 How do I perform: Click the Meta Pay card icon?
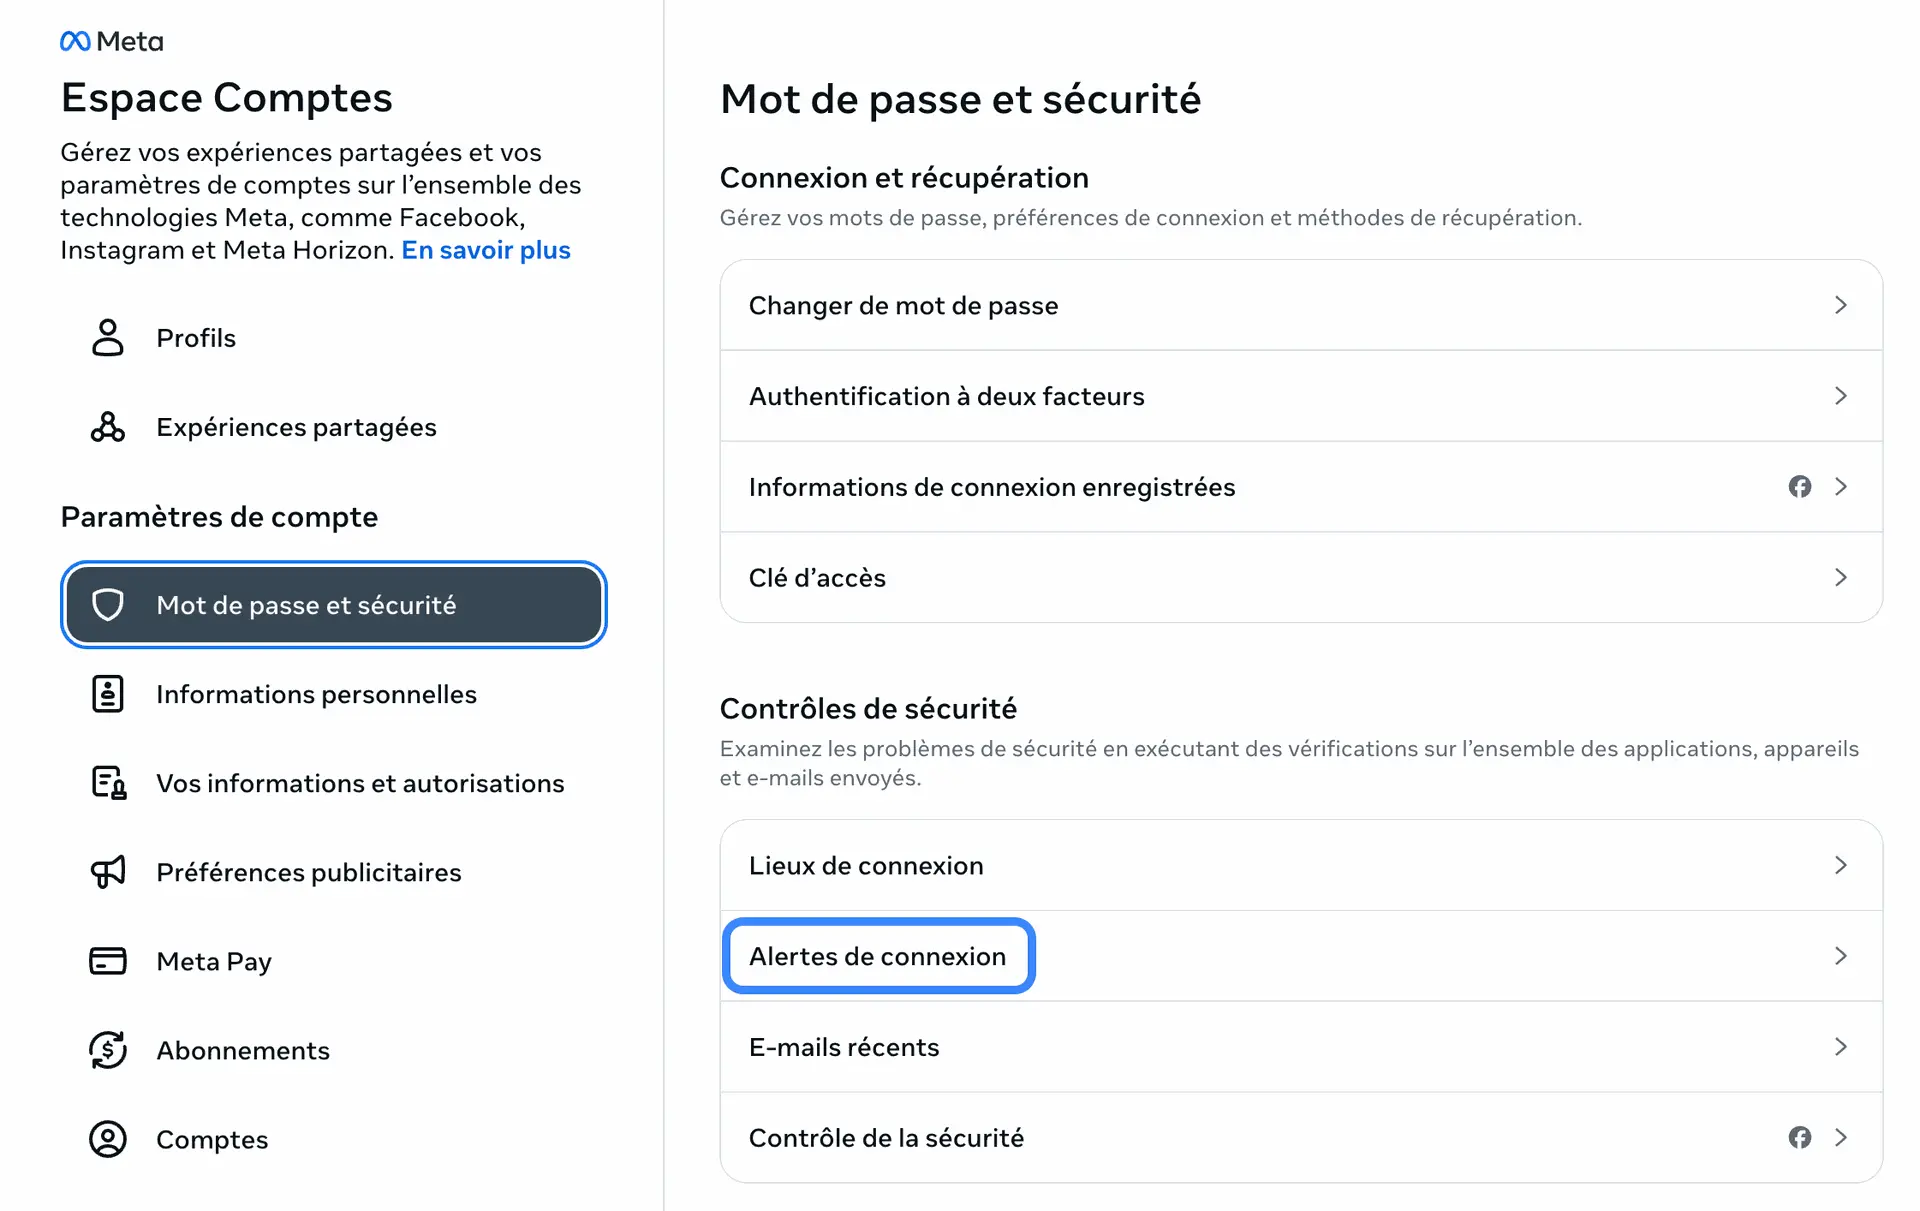pos(108,961)
